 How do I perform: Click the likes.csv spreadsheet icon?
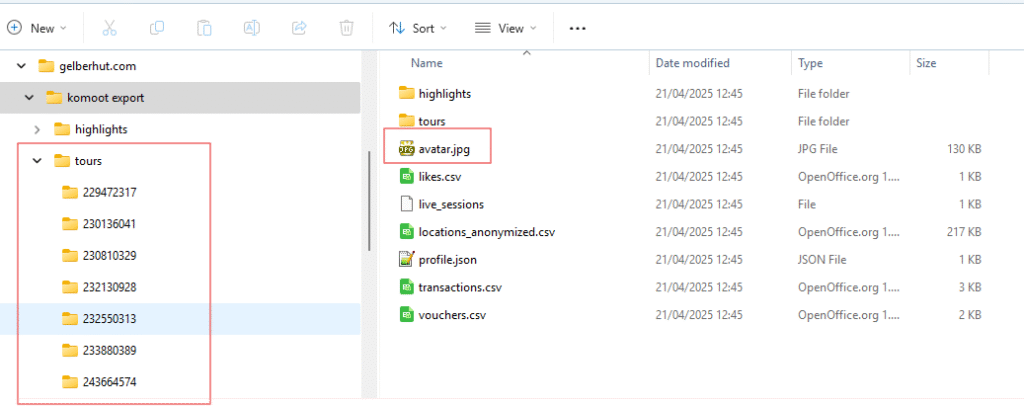pos(407,176)
